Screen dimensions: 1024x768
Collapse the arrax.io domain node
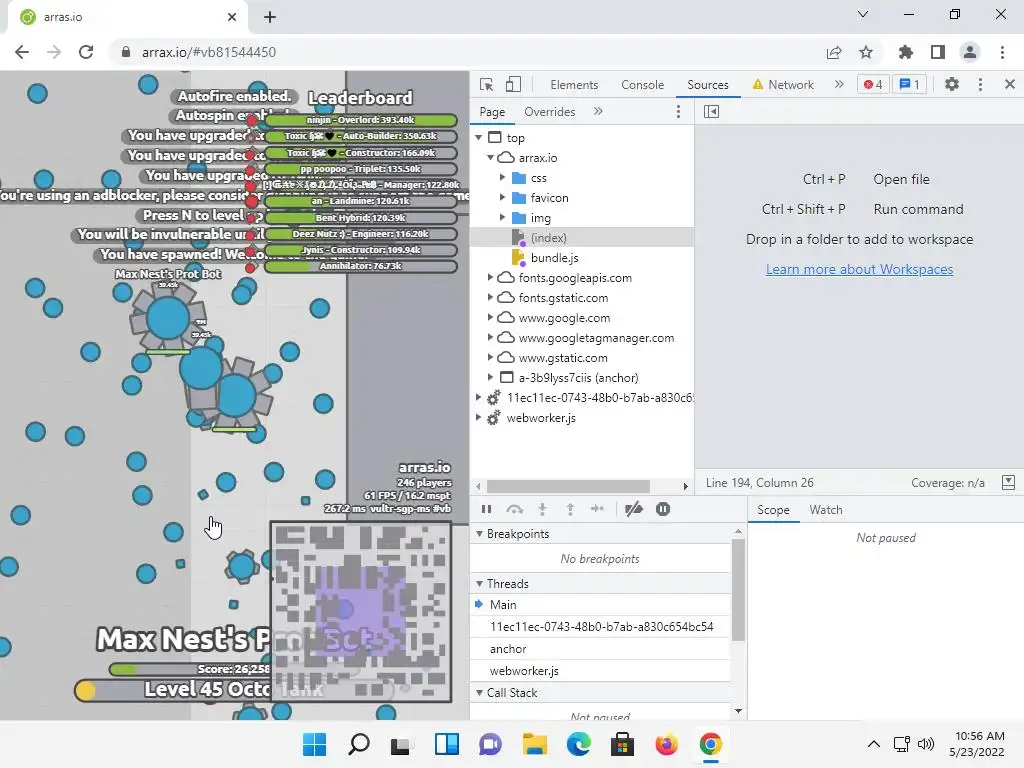pyautogui.click(x=490, y=158)
